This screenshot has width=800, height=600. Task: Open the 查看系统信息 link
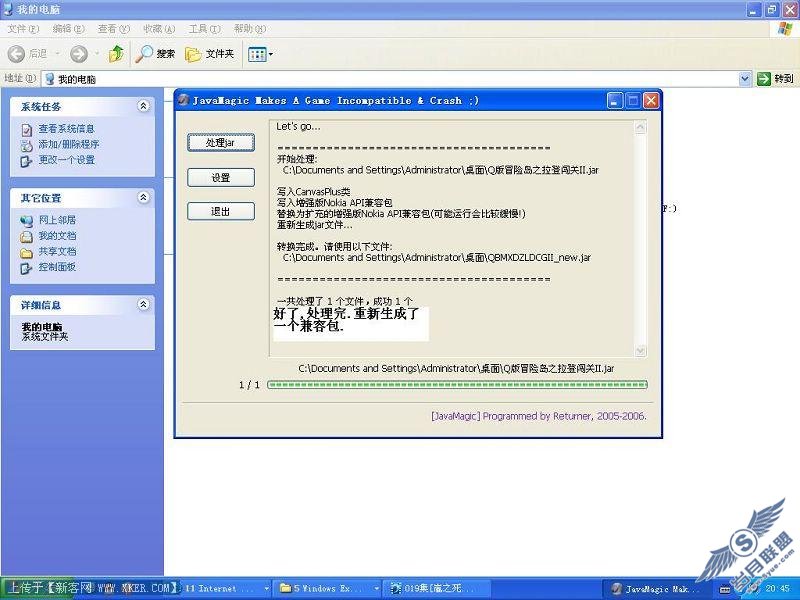[66, 129]
